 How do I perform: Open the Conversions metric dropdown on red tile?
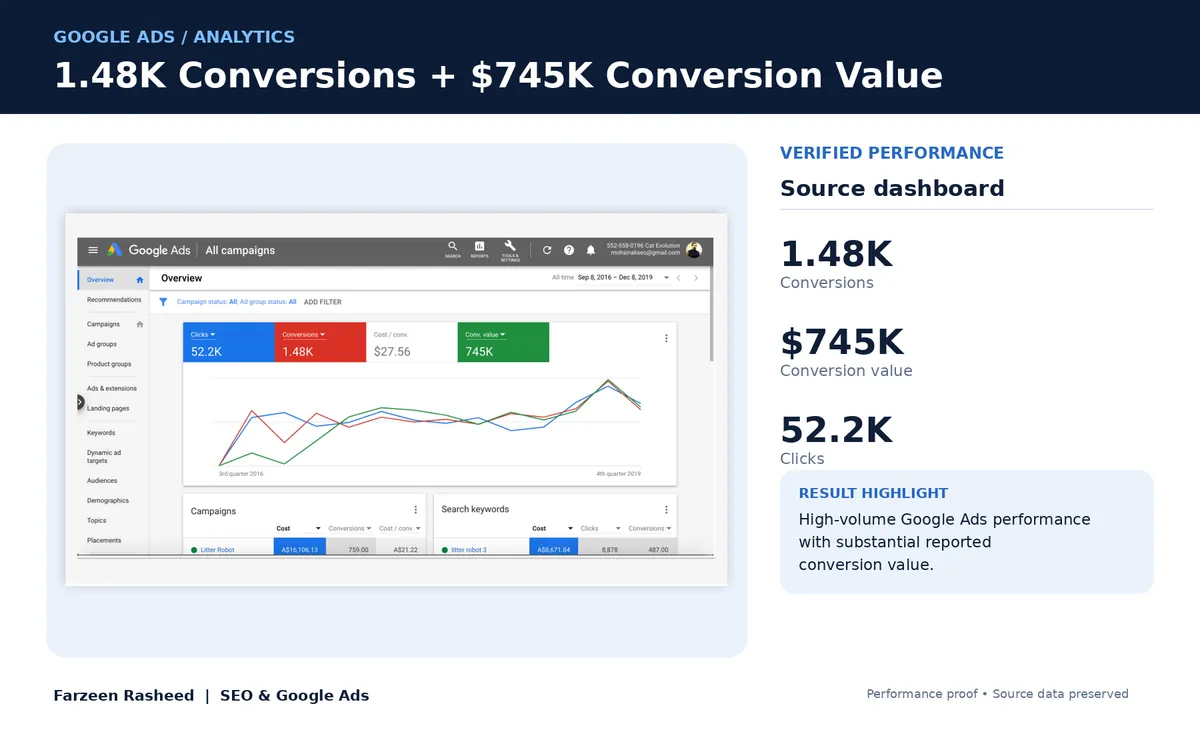coord(304,334)
